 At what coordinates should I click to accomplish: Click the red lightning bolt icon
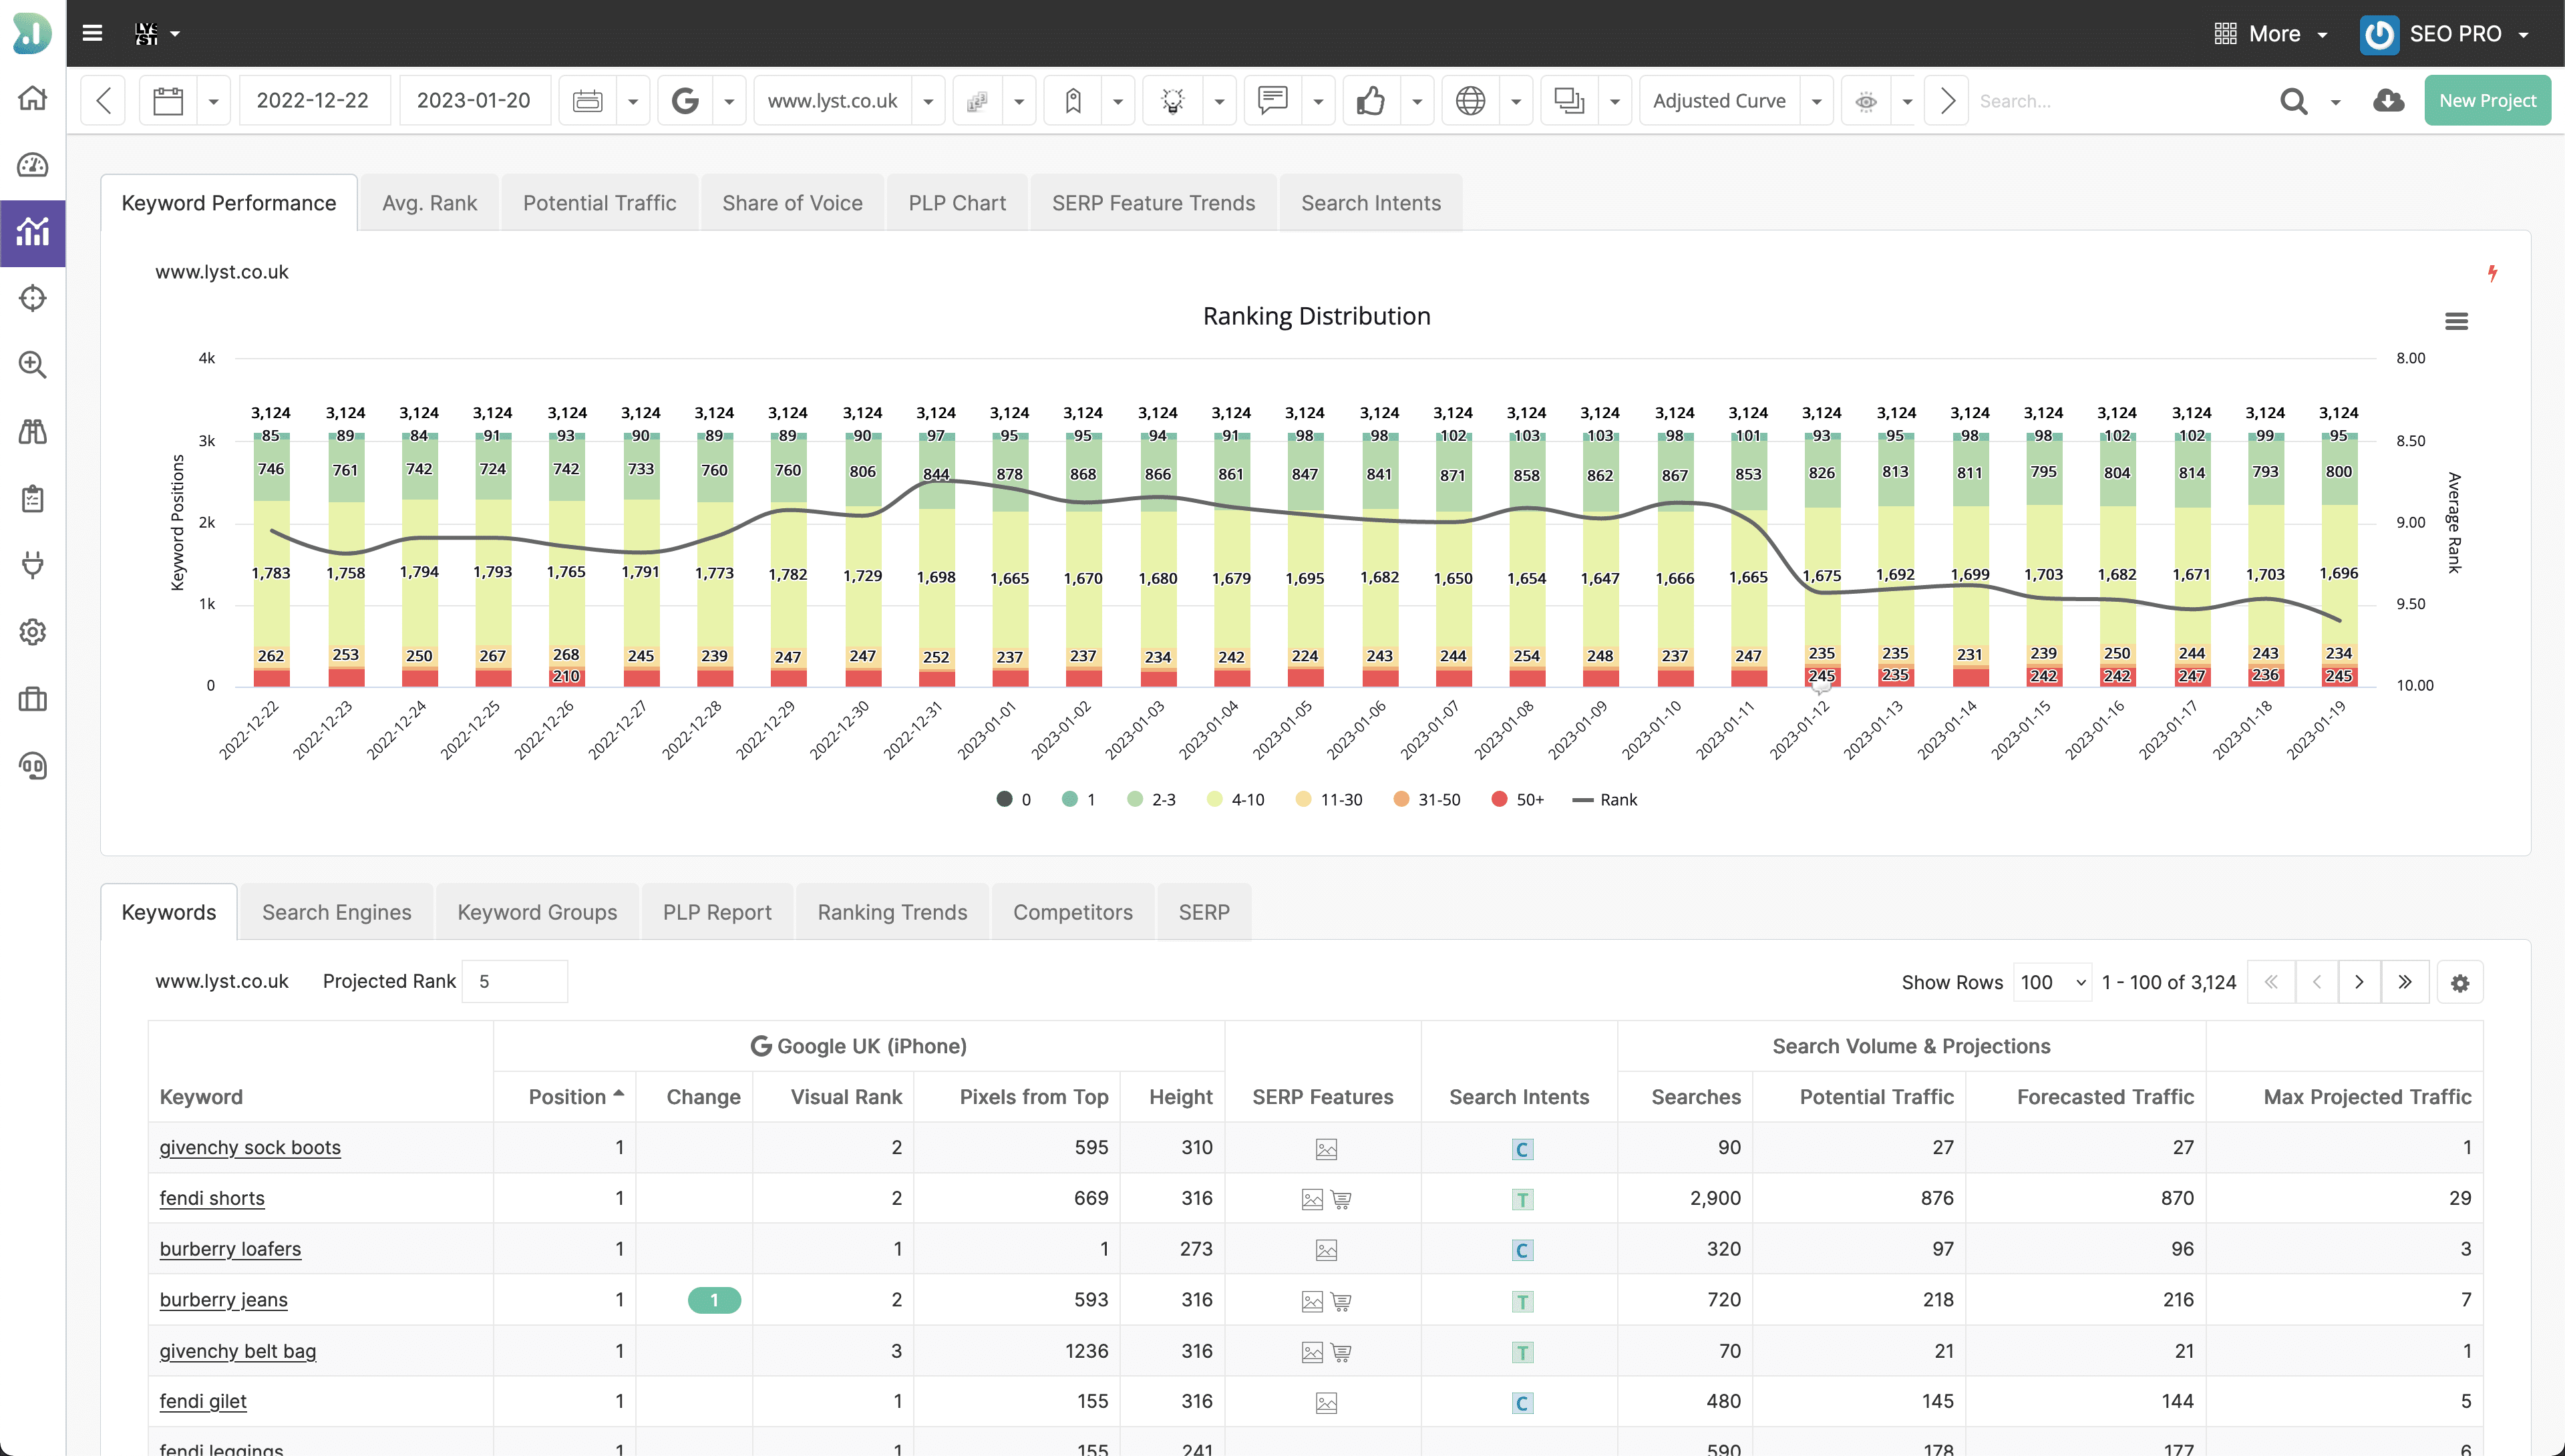pos(2492,273)
